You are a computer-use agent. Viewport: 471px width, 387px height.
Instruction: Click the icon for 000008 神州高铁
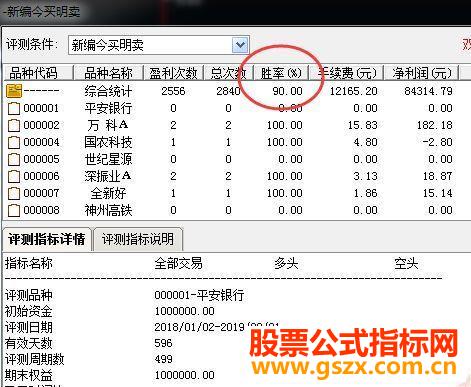click(x=14, y=210)
